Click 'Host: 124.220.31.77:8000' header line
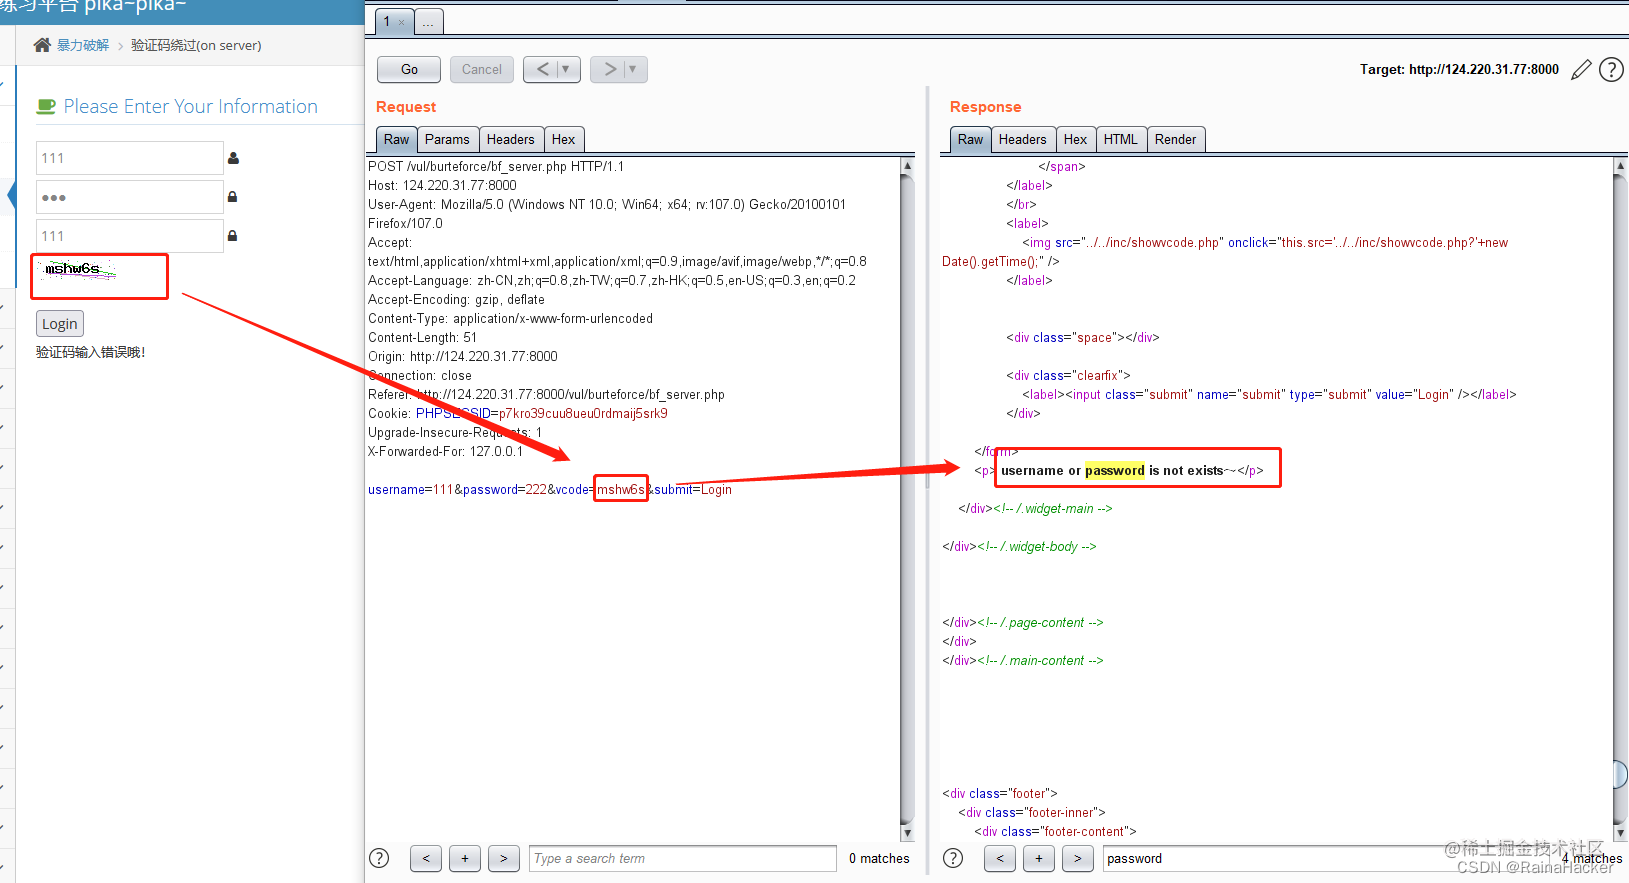 tap(442, 185)
